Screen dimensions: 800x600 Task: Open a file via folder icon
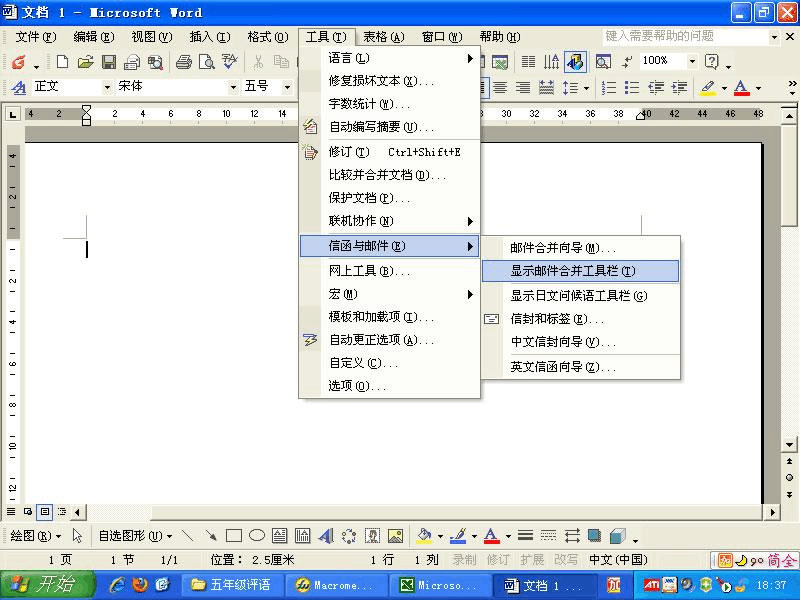click(85, 62)
